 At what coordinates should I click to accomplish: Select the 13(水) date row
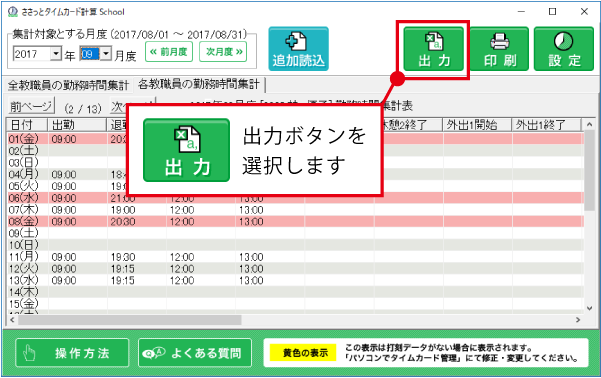(x=296, y=281)
